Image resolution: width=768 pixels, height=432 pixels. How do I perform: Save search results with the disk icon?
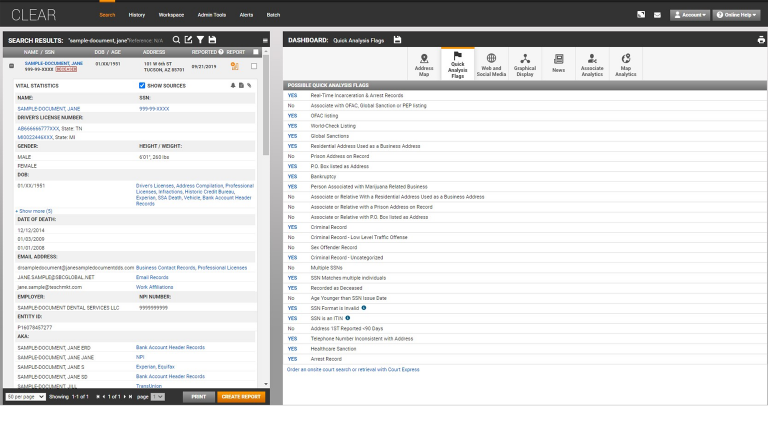pos(211,40)
